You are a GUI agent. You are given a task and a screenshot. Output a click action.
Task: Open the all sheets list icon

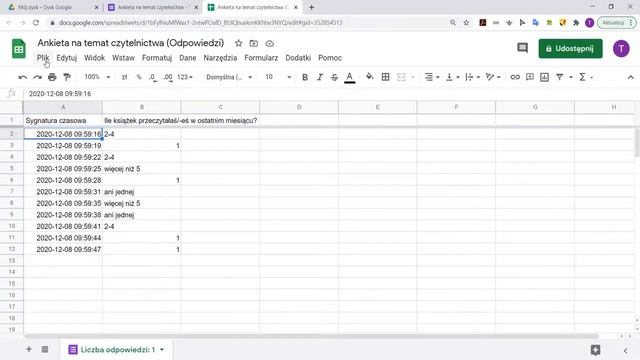pos(45,349)
